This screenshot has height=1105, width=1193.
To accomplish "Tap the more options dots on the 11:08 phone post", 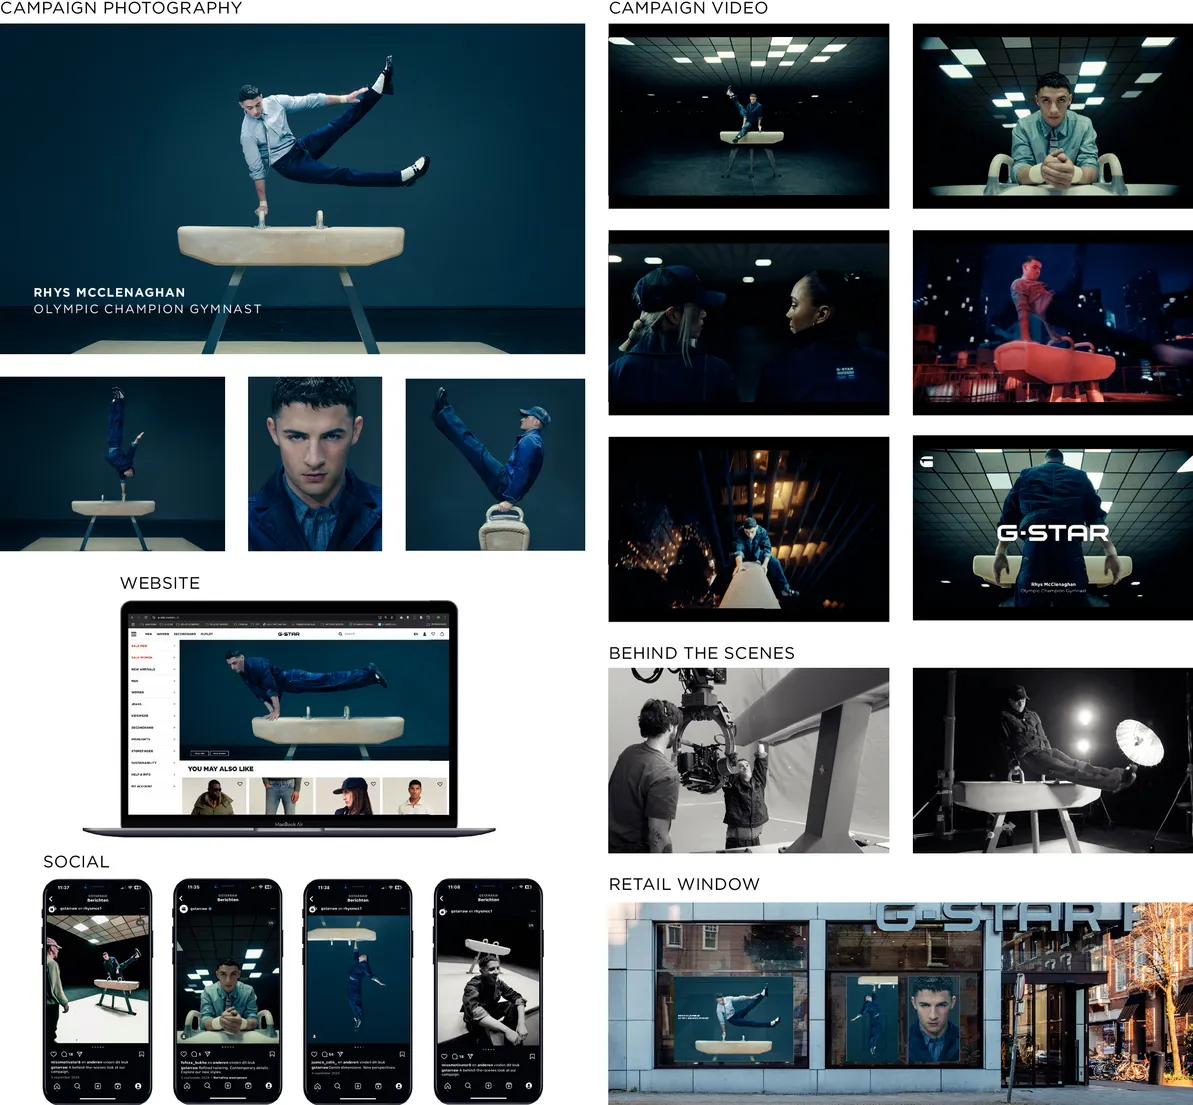I will pyautogui.click(x=533, y=911).
